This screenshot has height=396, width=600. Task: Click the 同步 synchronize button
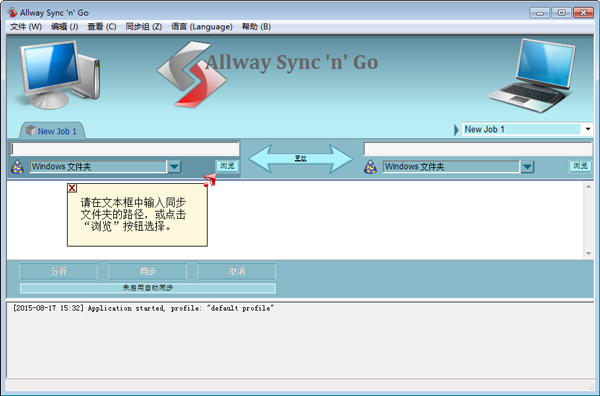click(147, 271)
